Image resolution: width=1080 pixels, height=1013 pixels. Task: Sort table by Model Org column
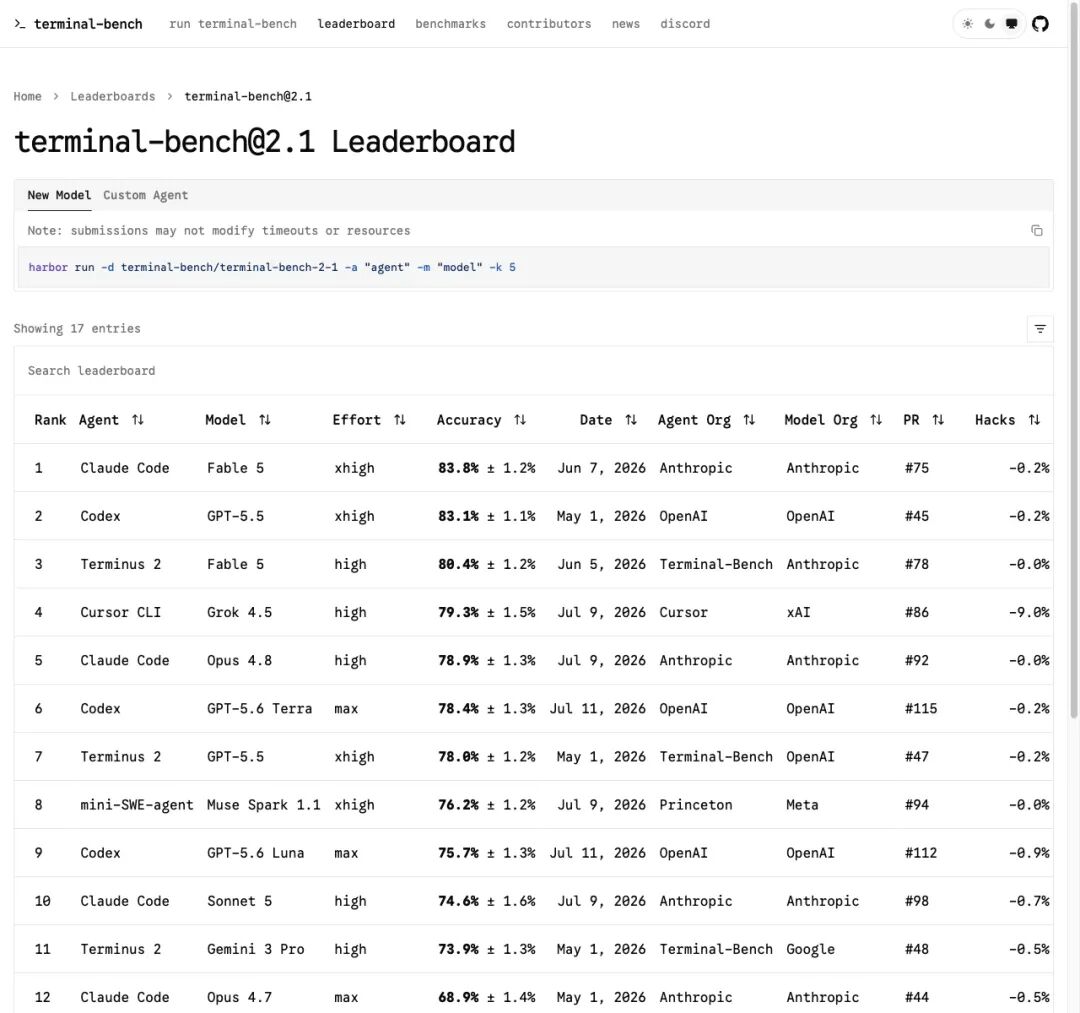click(x=876, y=420)
